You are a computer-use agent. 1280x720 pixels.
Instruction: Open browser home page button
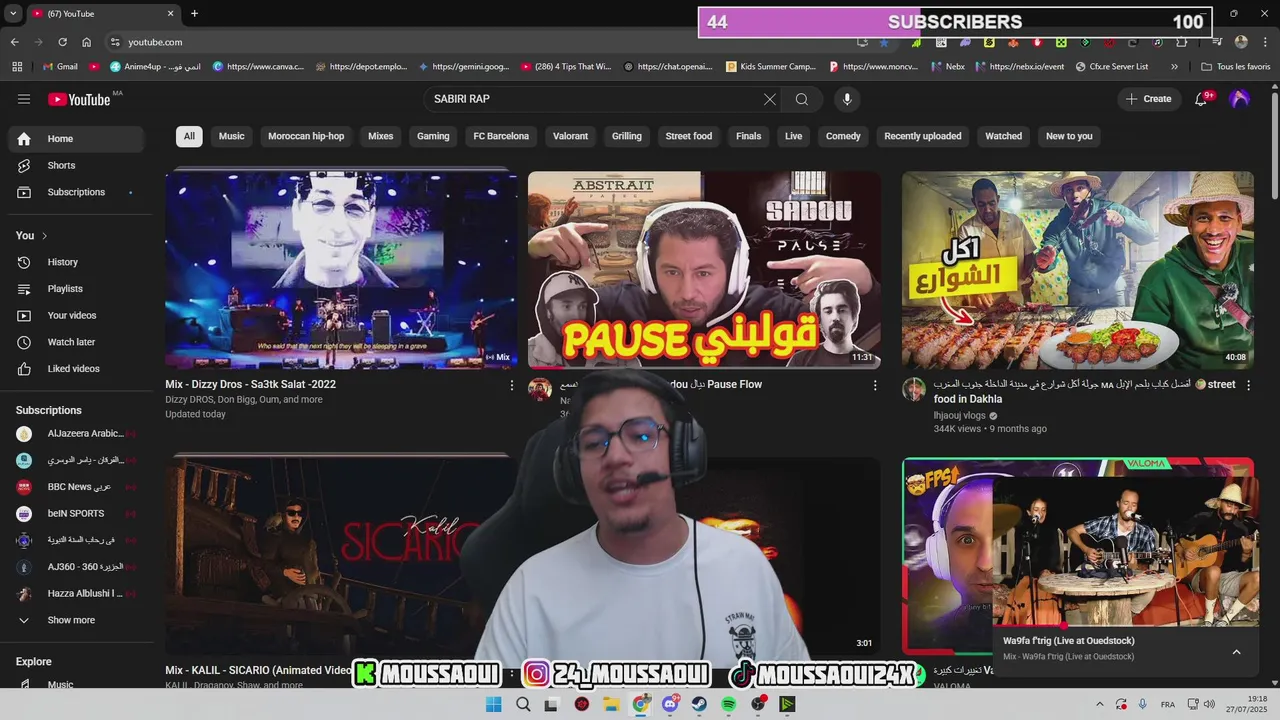(86, 42)
